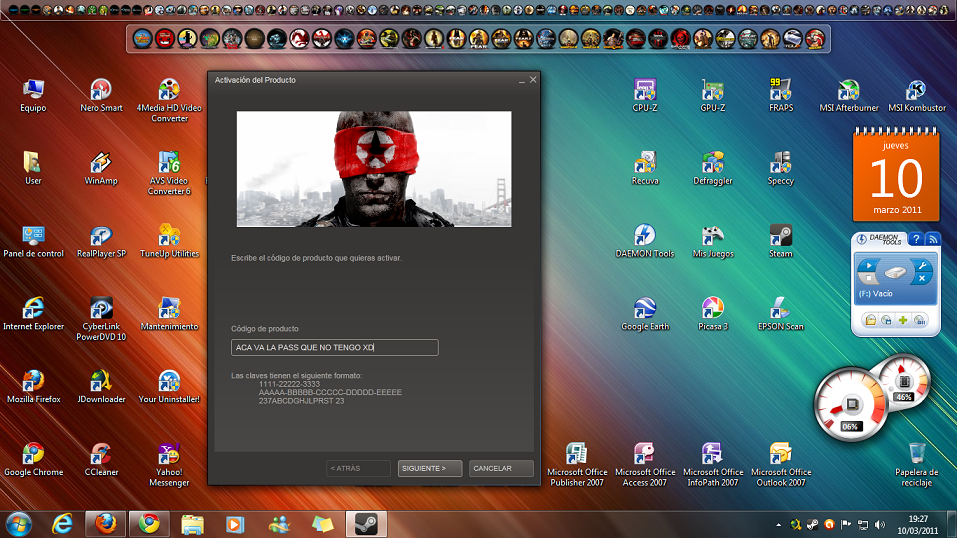Click the calendar gadget showing jueves 10
957x538 pixels.
[x=896, y=175]
